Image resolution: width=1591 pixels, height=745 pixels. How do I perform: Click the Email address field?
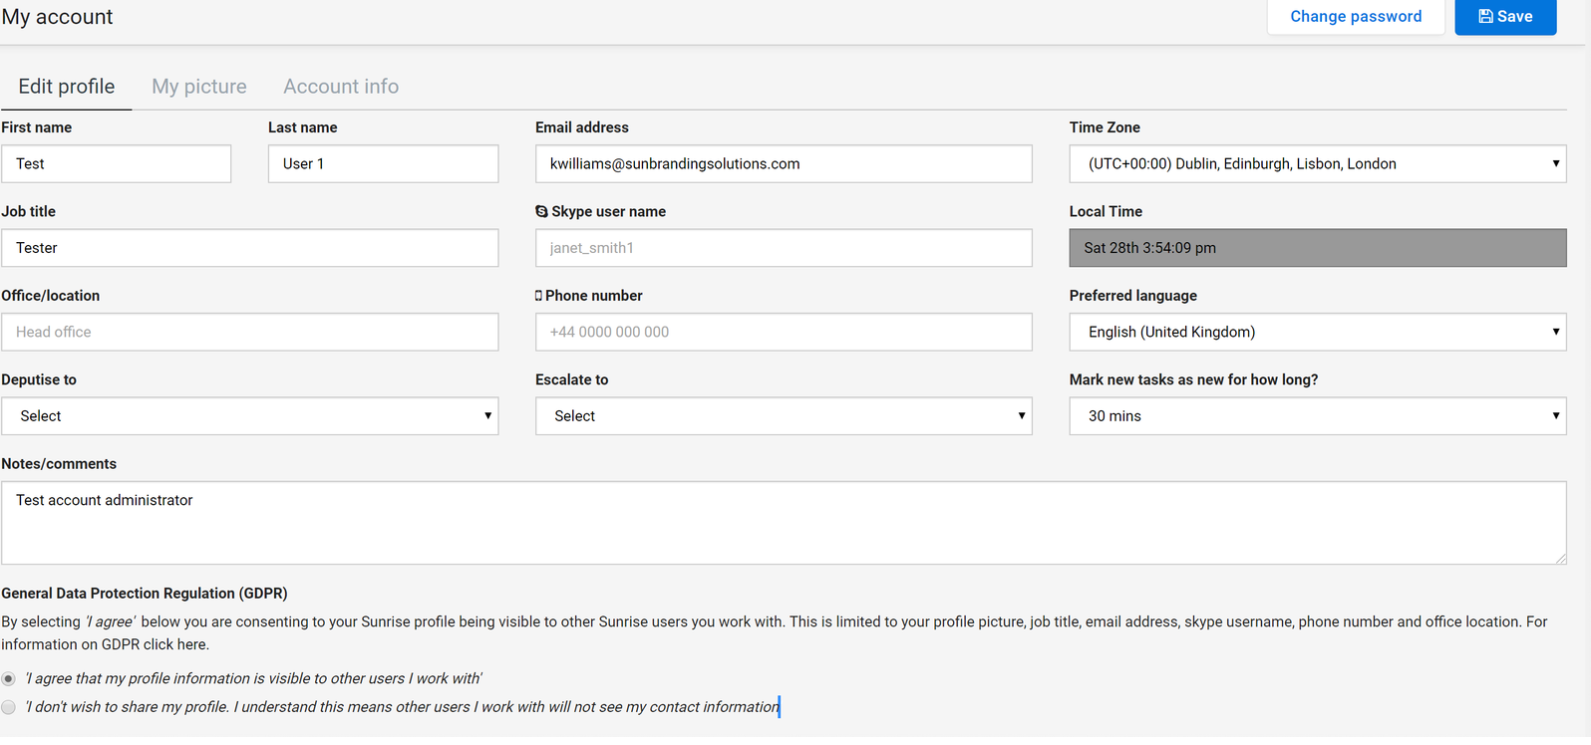tap(783, 164)
